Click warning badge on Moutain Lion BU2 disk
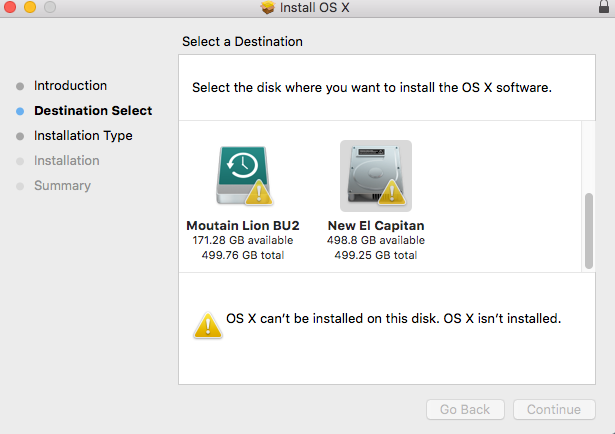The height and width of the screenshot is (434, 615). [259, 195]
